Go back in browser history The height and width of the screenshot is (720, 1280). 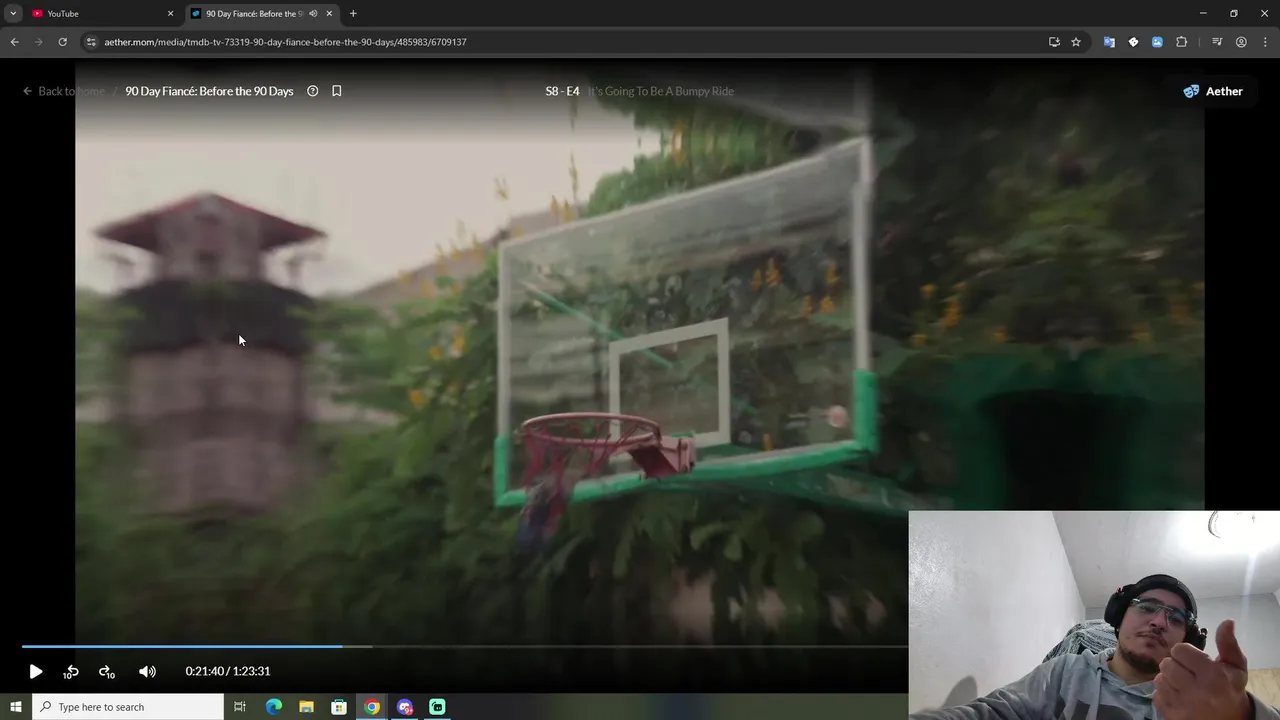14,42
